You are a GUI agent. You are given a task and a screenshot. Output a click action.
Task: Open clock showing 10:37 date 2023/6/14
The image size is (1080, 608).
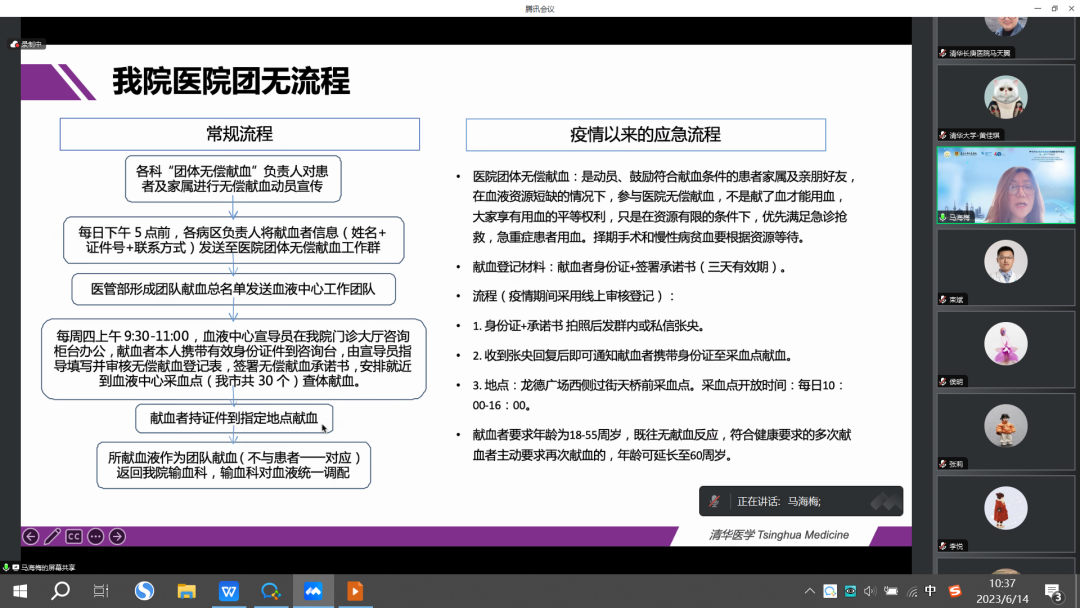(1002, 591)
